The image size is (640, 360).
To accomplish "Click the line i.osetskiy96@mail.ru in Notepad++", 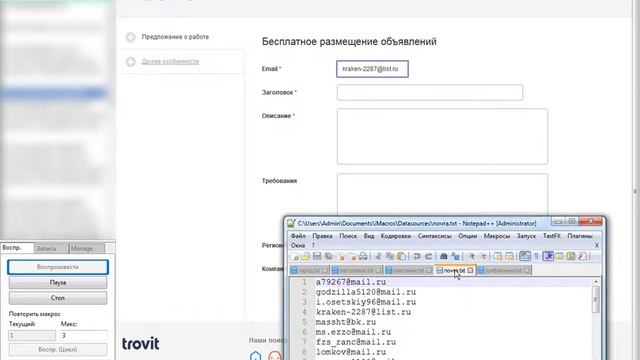I will click(366, 302).
